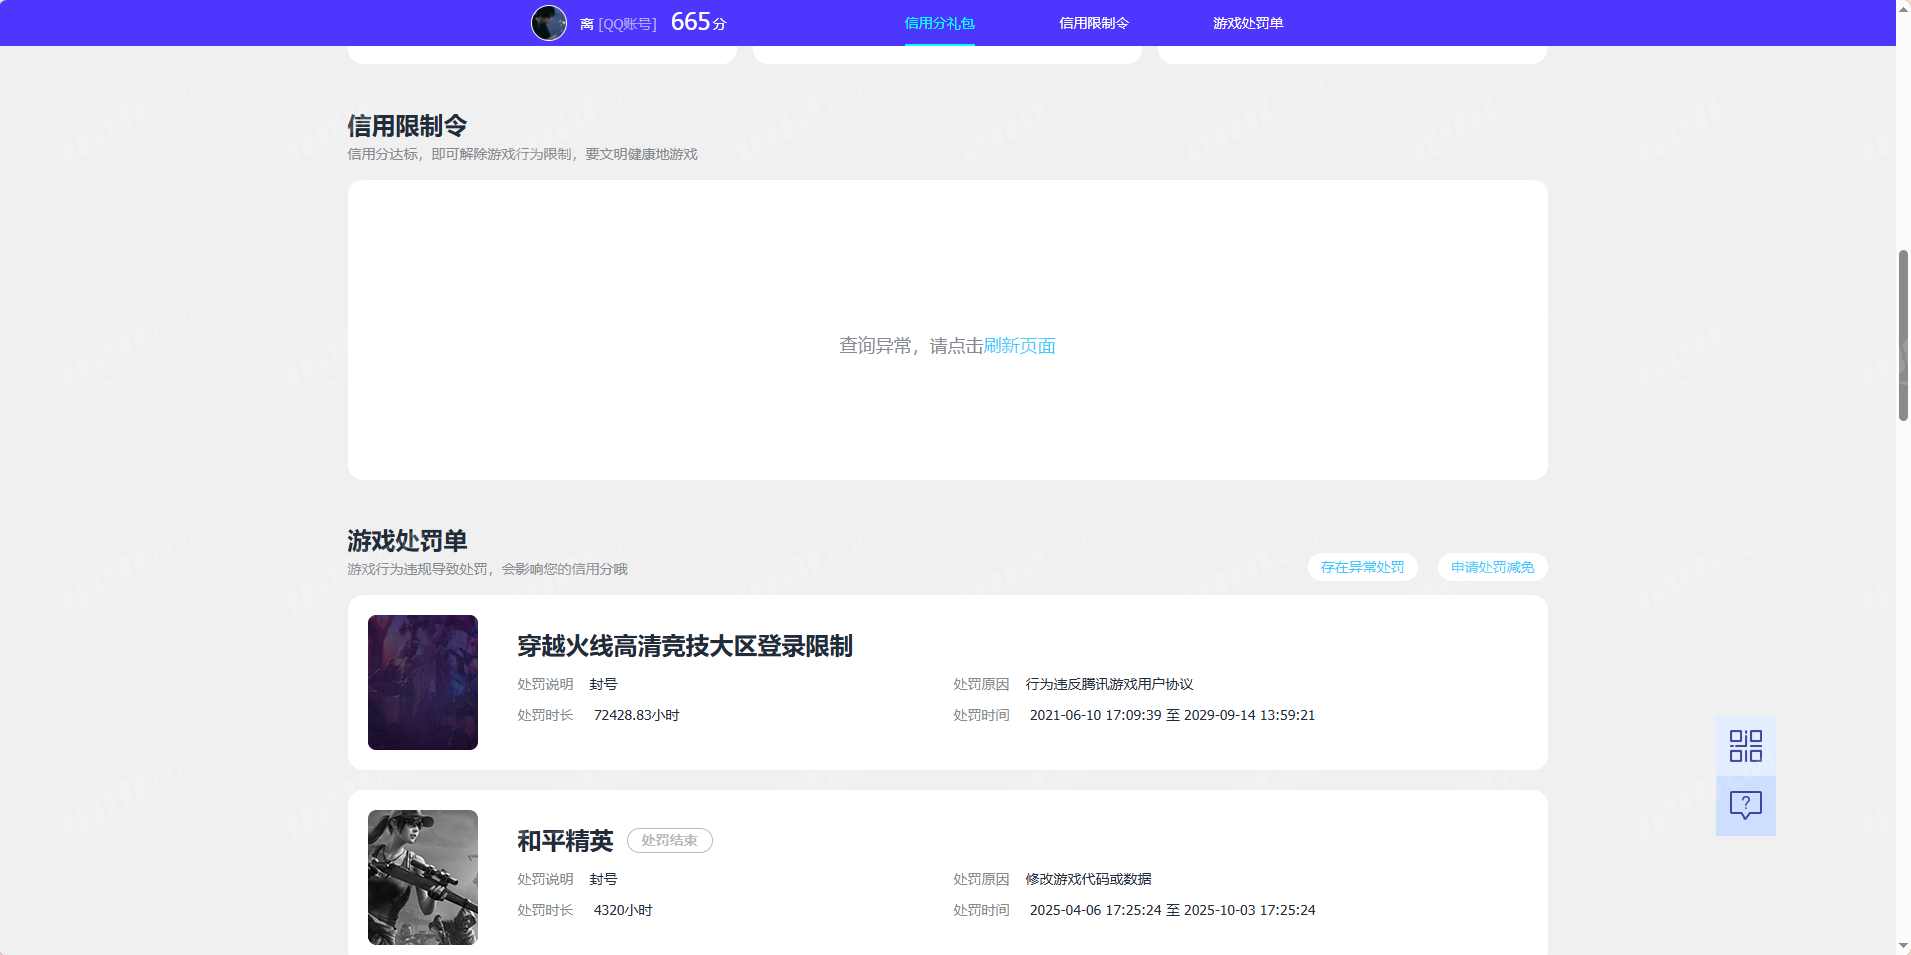The image size is (1911, 955).
Task: Switch to 游戏处罚单 tab
Action: click(1248, 23)
